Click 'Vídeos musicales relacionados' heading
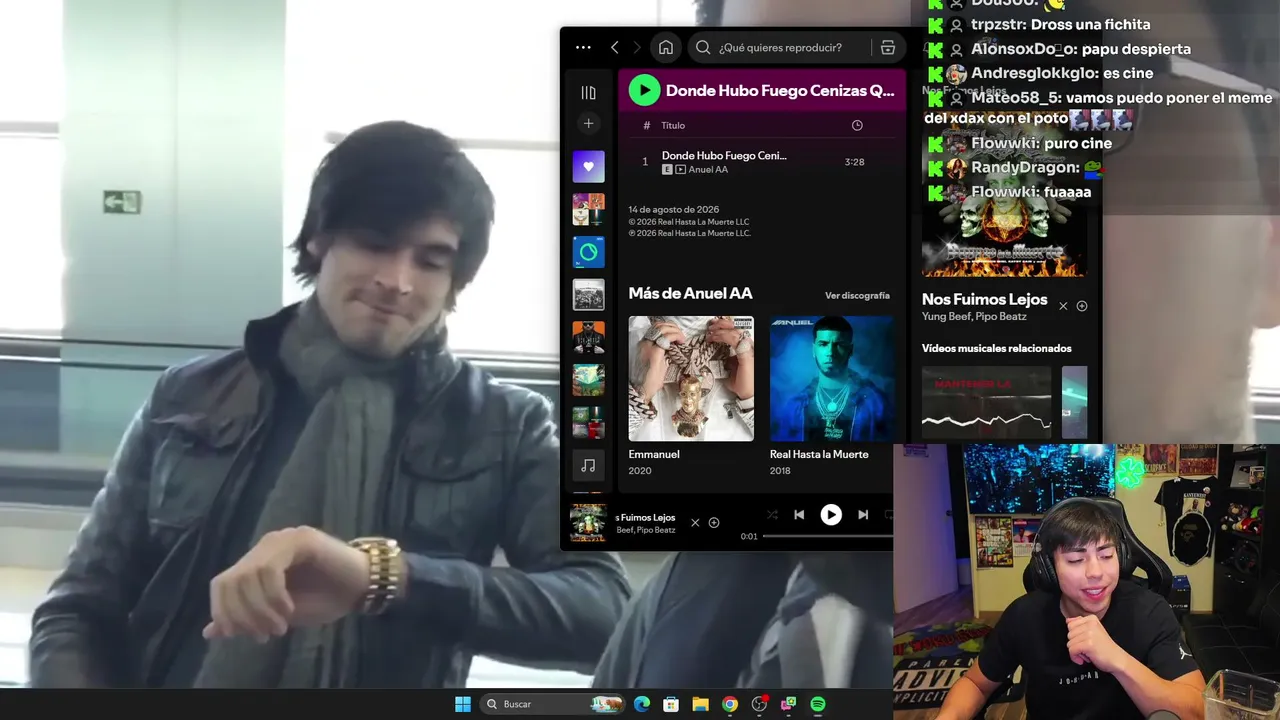This screenshot has height=720, width=1280. tap(997, 348)
